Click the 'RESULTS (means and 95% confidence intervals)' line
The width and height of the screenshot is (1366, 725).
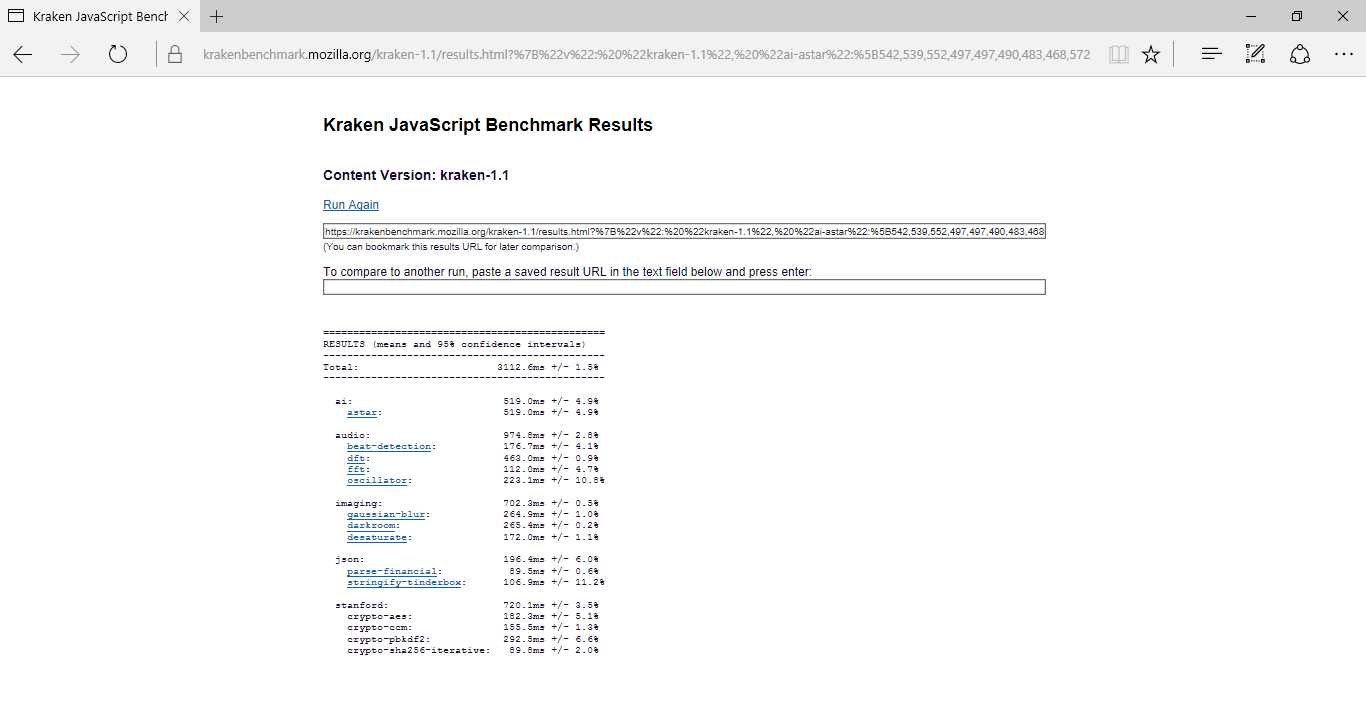pyautogui.click(x=454, y=344)
